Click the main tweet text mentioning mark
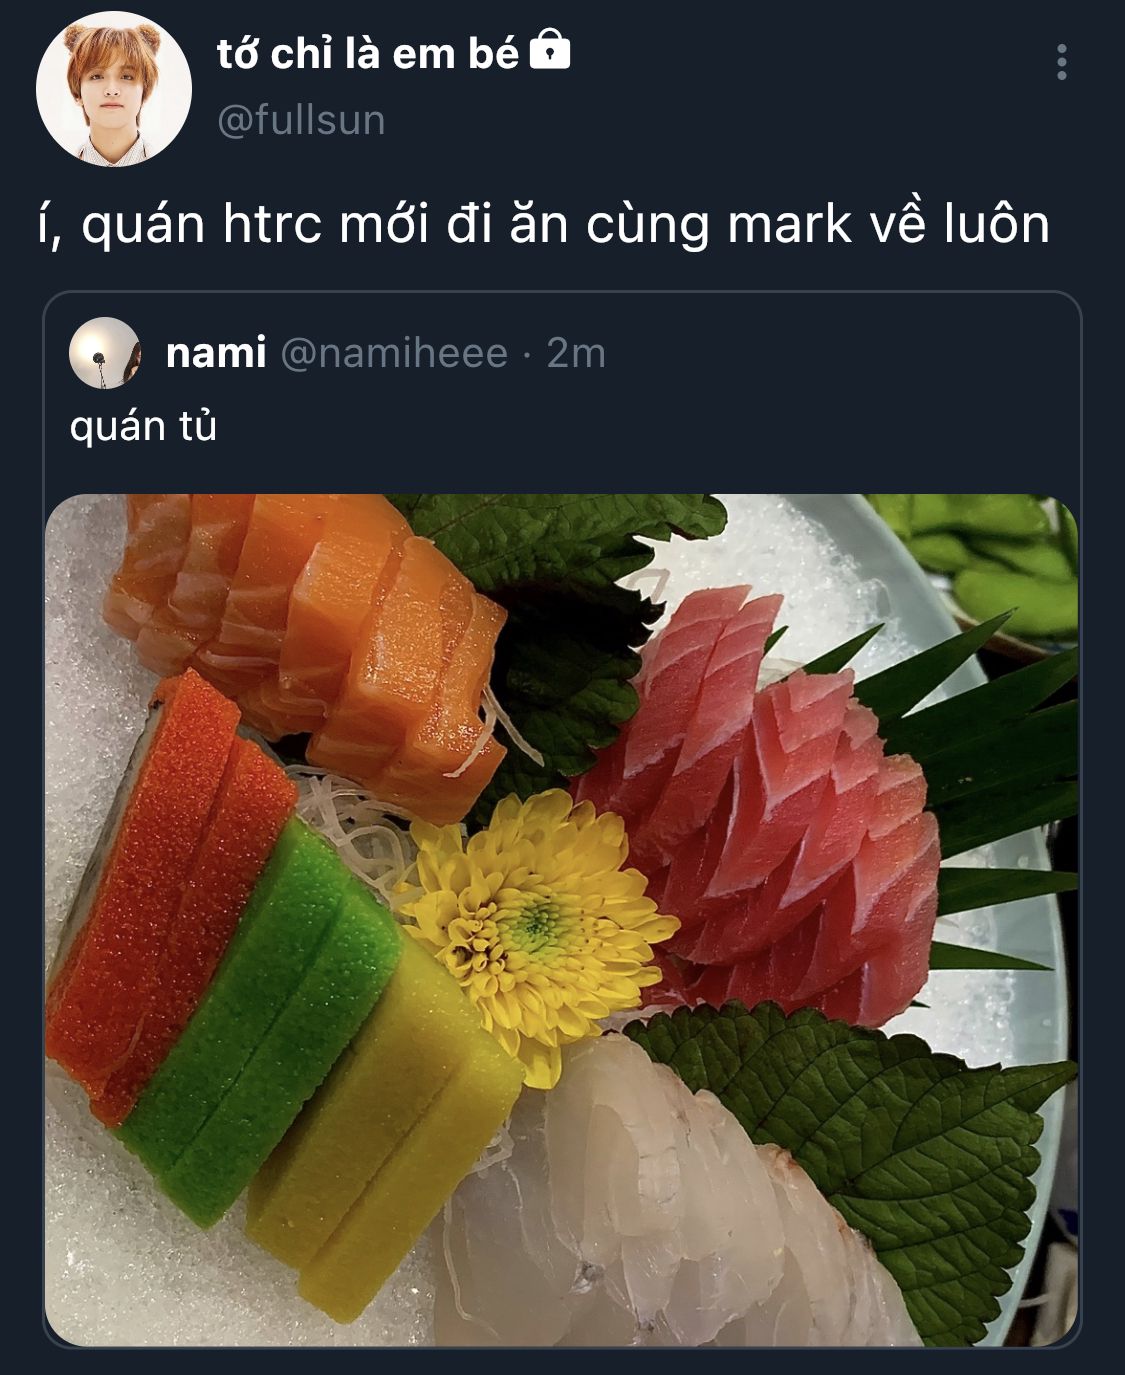The height and width of the screenshot is (1375, 1125). coord(544,224)
